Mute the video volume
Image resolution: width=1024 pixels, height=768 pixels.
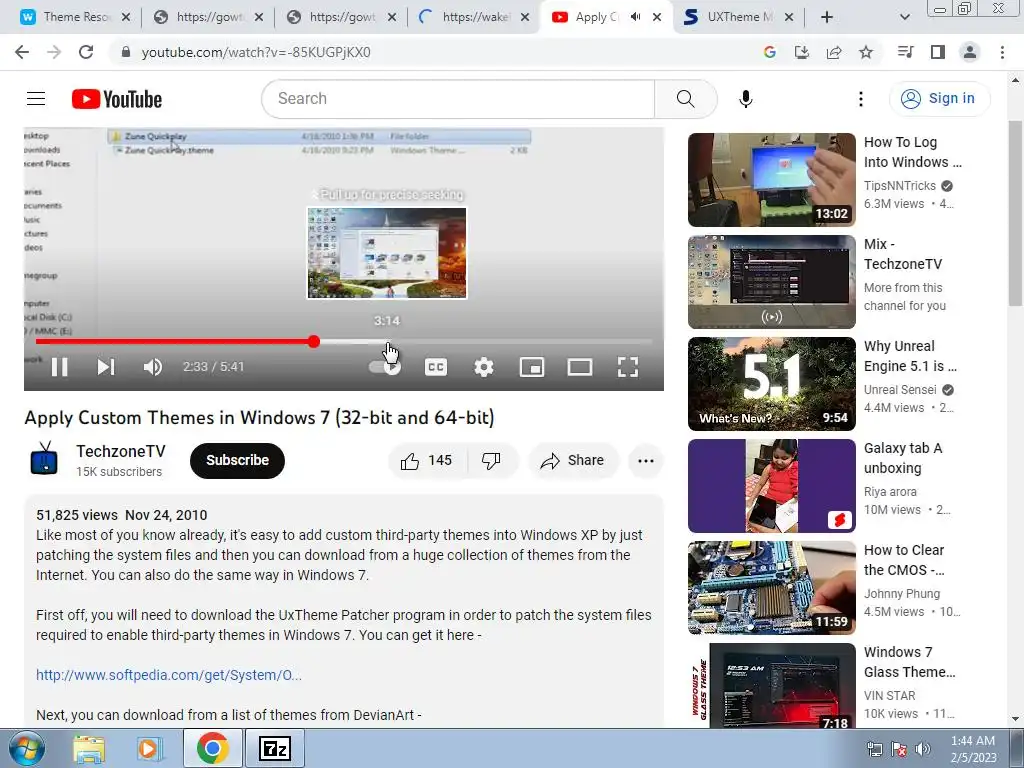(x=152, y=367)
